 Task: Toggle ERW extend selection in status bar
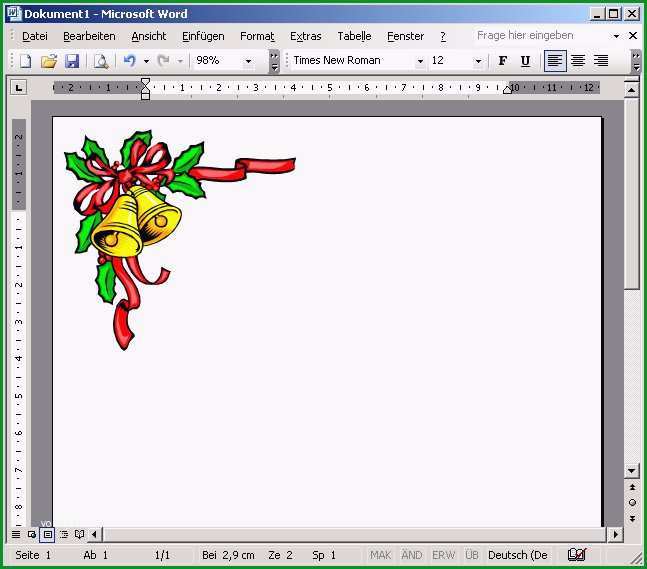pyautogui.click(x=444, y=555)
